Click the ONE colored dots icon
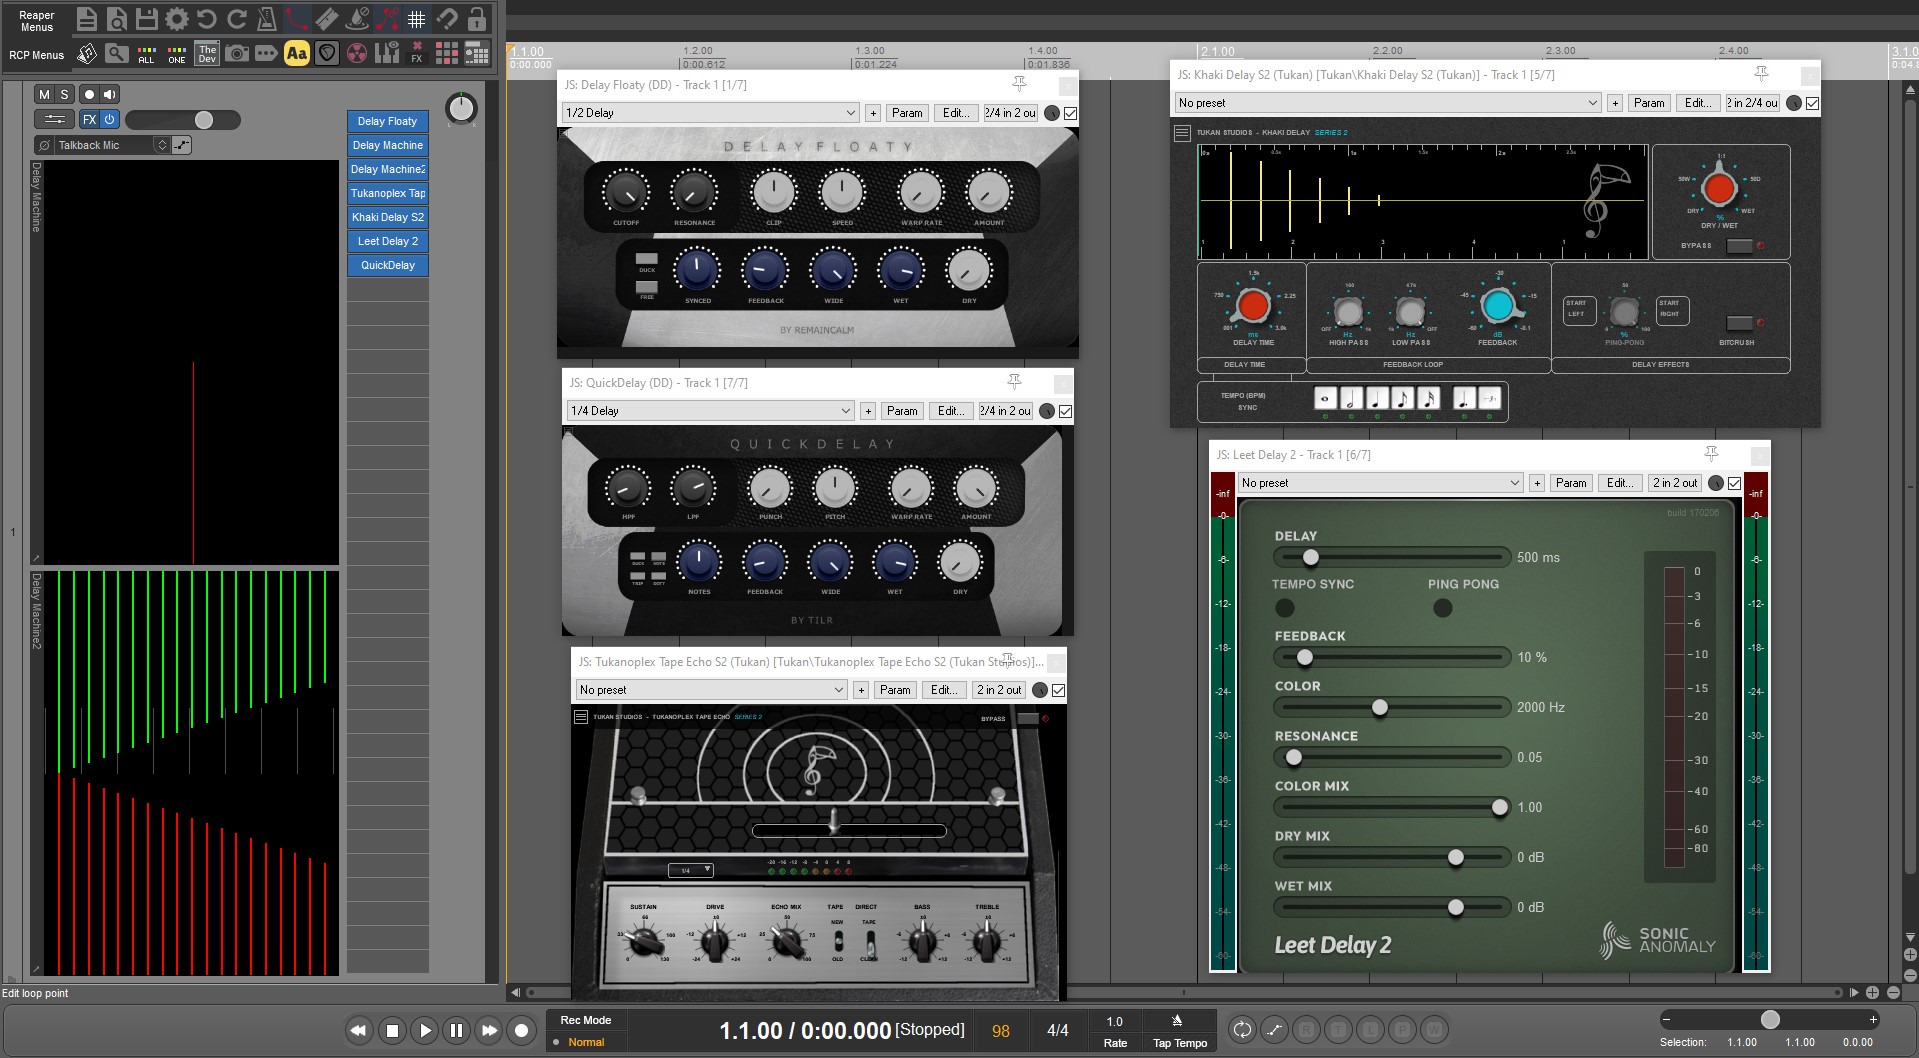Viewport: 1919px width, 1058px height. (x=177, y=53)
